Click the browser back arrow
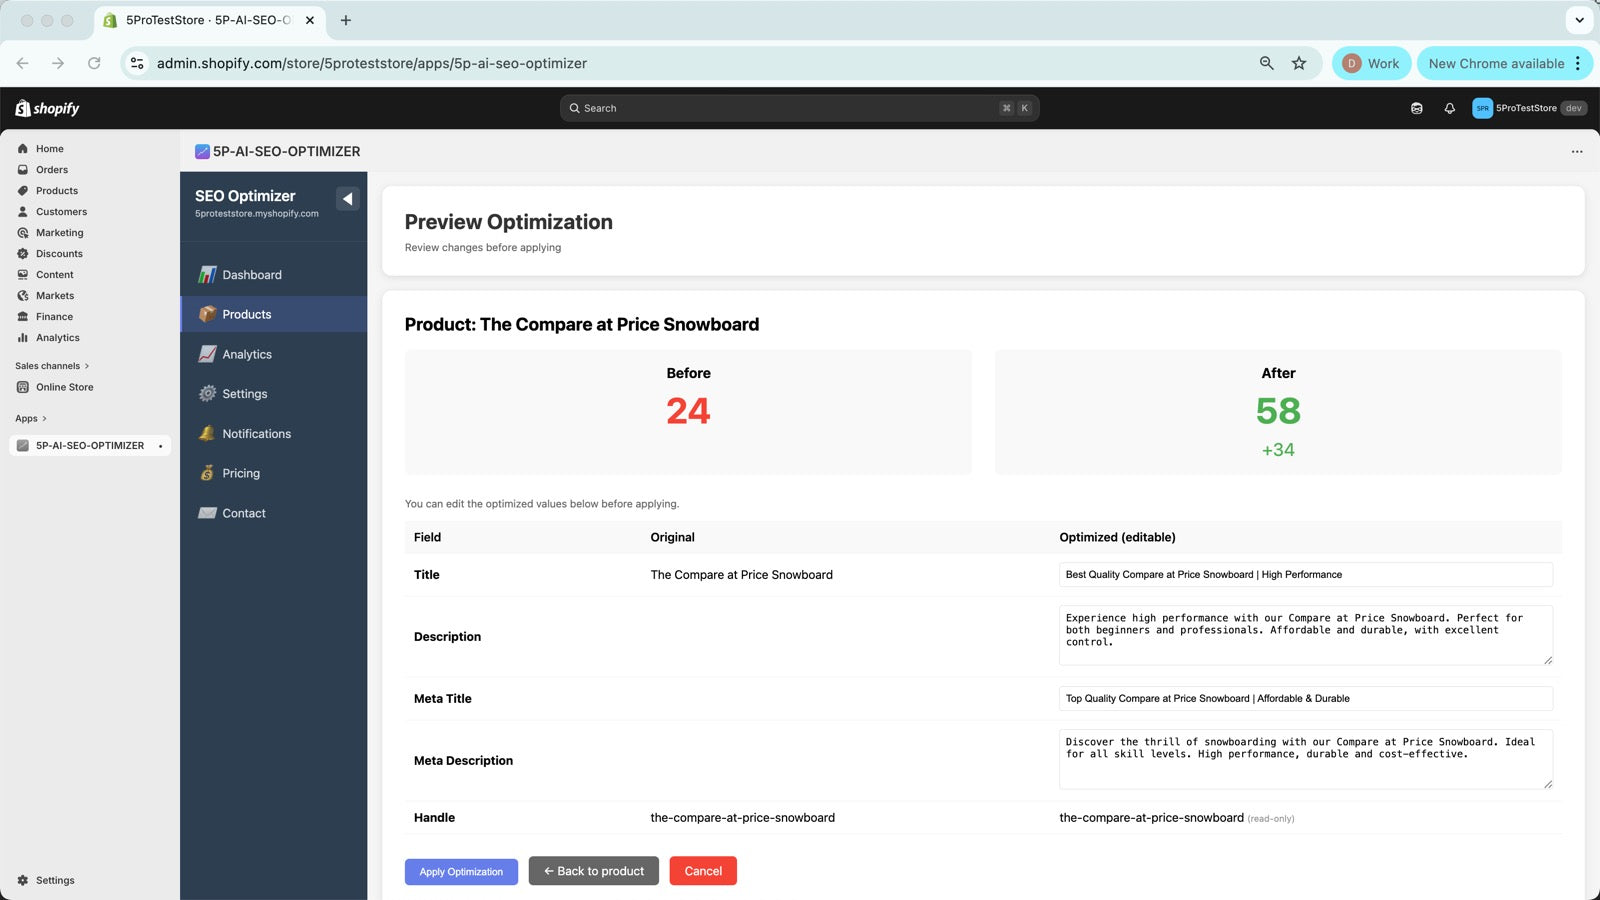1600x900 pixels. (22, 63)
